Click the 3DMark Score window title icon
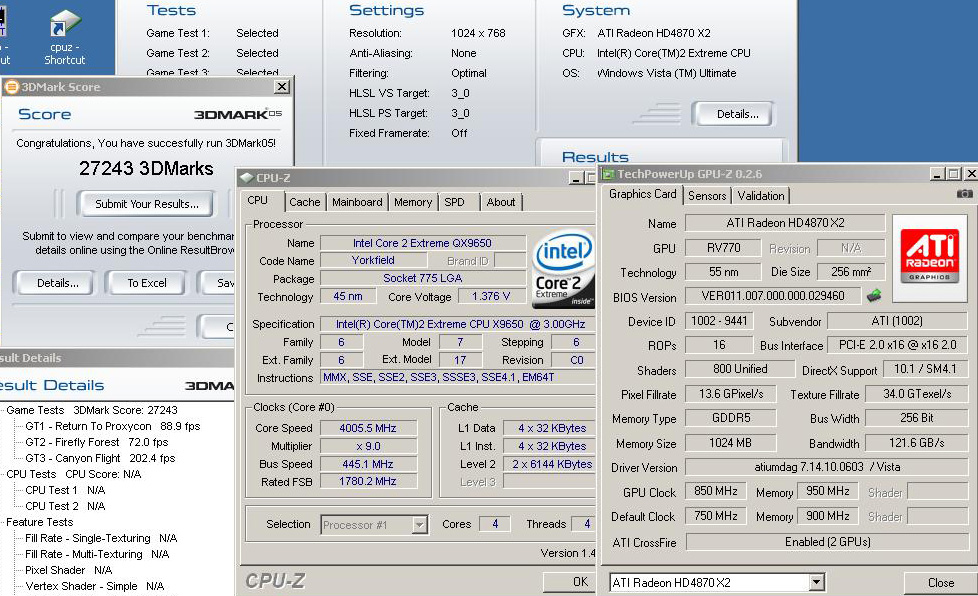 12,87
